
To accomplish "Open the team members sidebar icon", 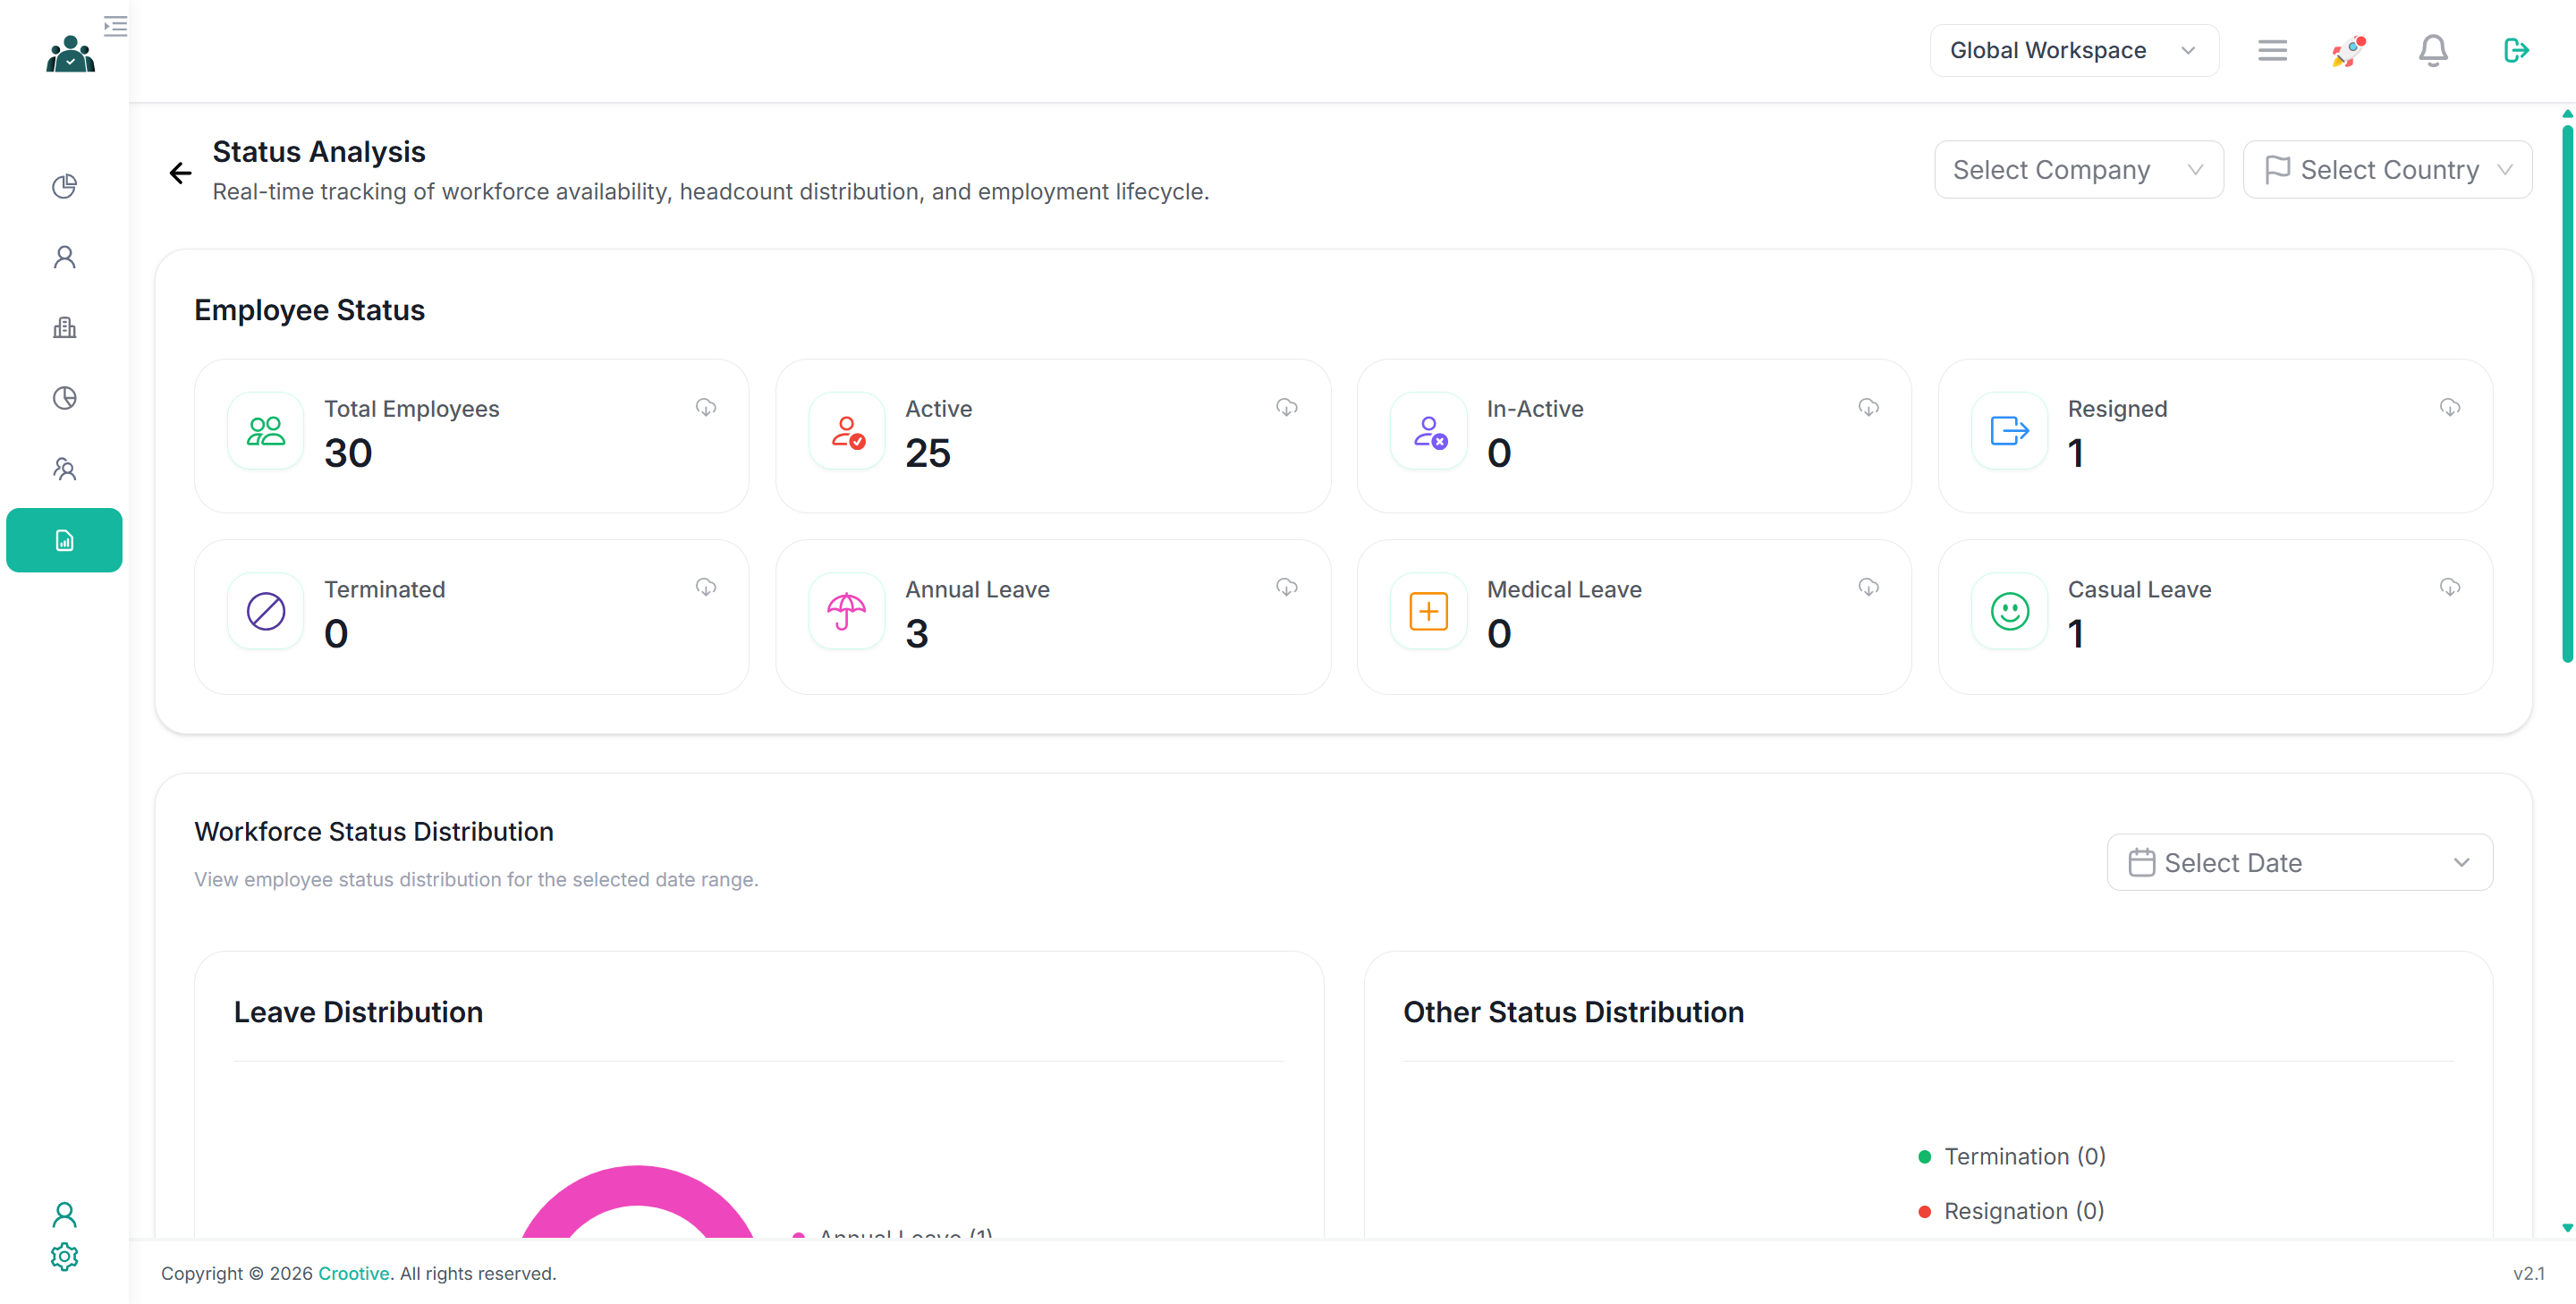I will (x=65, y=469).
